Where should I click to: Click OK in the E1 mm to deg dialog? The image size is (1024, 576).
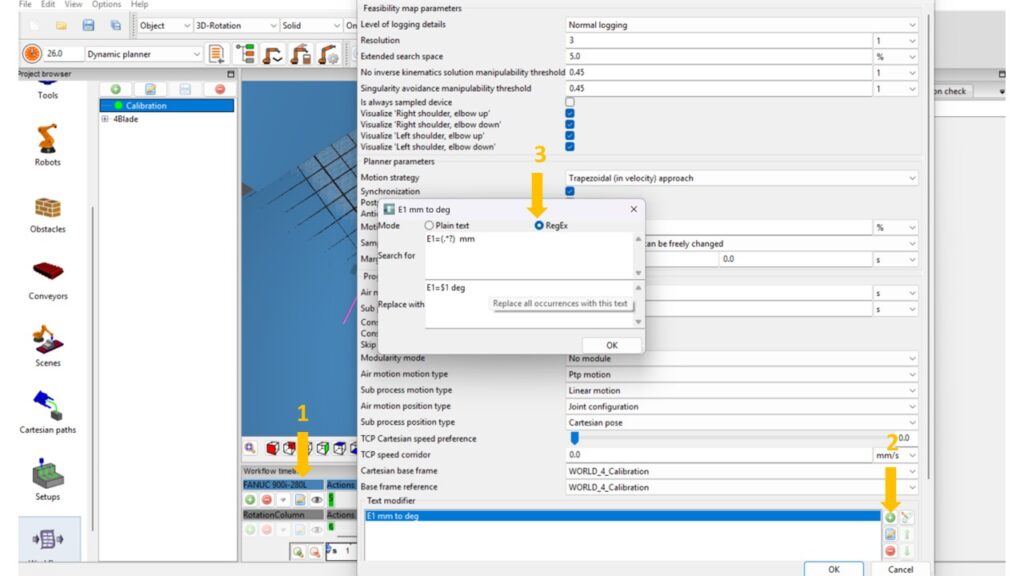pos(611,345)
